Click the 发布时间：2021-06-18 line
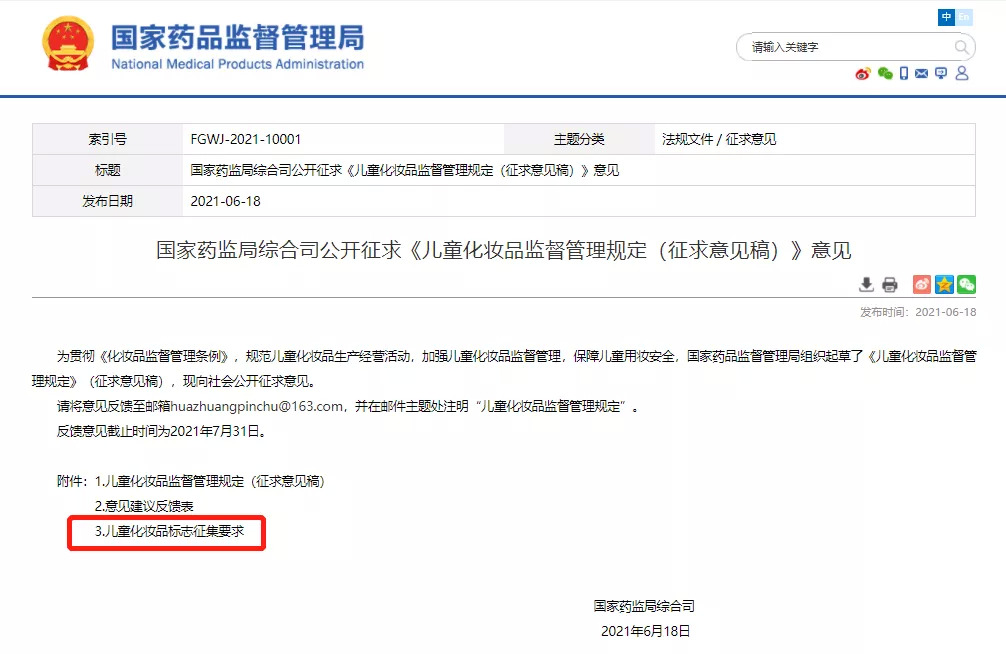The width and height of the screenshot is (1006, 654). [x=918, y=312]
